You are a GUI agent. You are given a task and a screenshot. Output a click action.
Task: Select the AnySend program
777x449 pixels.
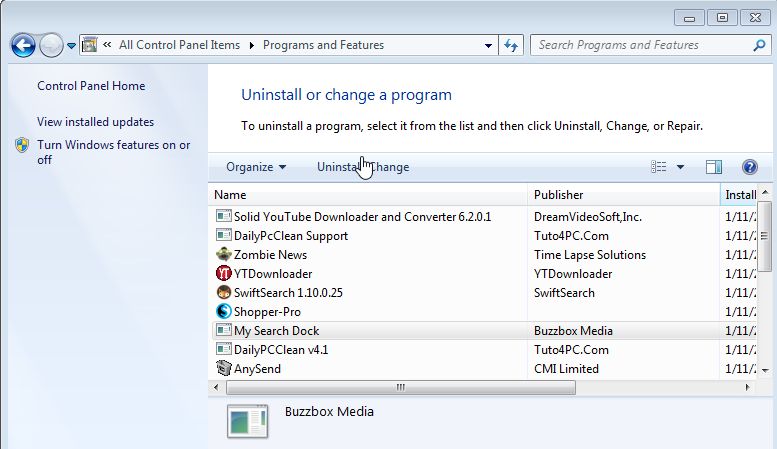pyautogui.click(x=257, y=369)
